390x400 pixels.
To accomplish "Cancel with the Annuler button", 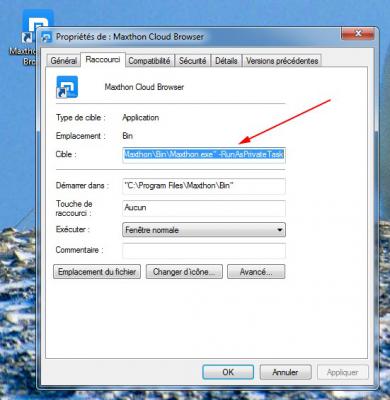I will pos(285,372).
